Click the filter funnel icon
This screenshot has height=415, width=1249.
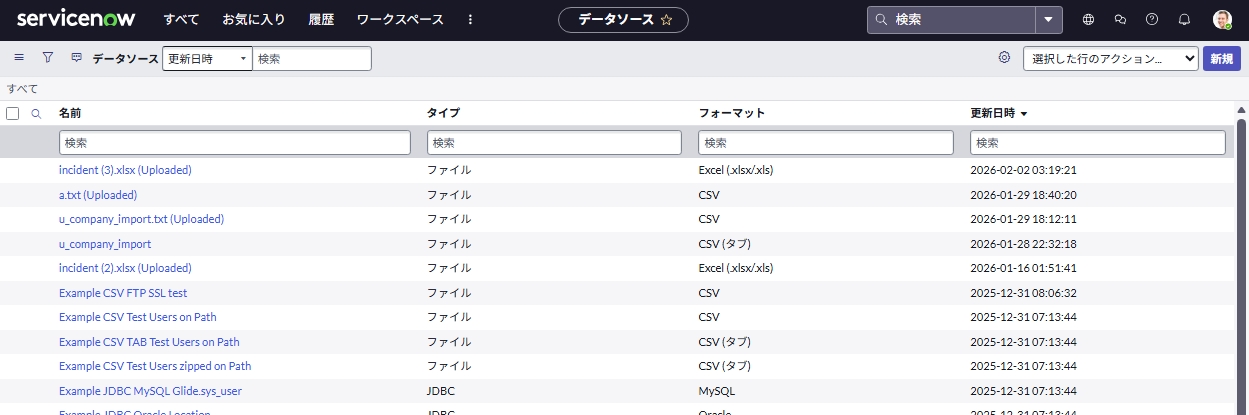47,58
